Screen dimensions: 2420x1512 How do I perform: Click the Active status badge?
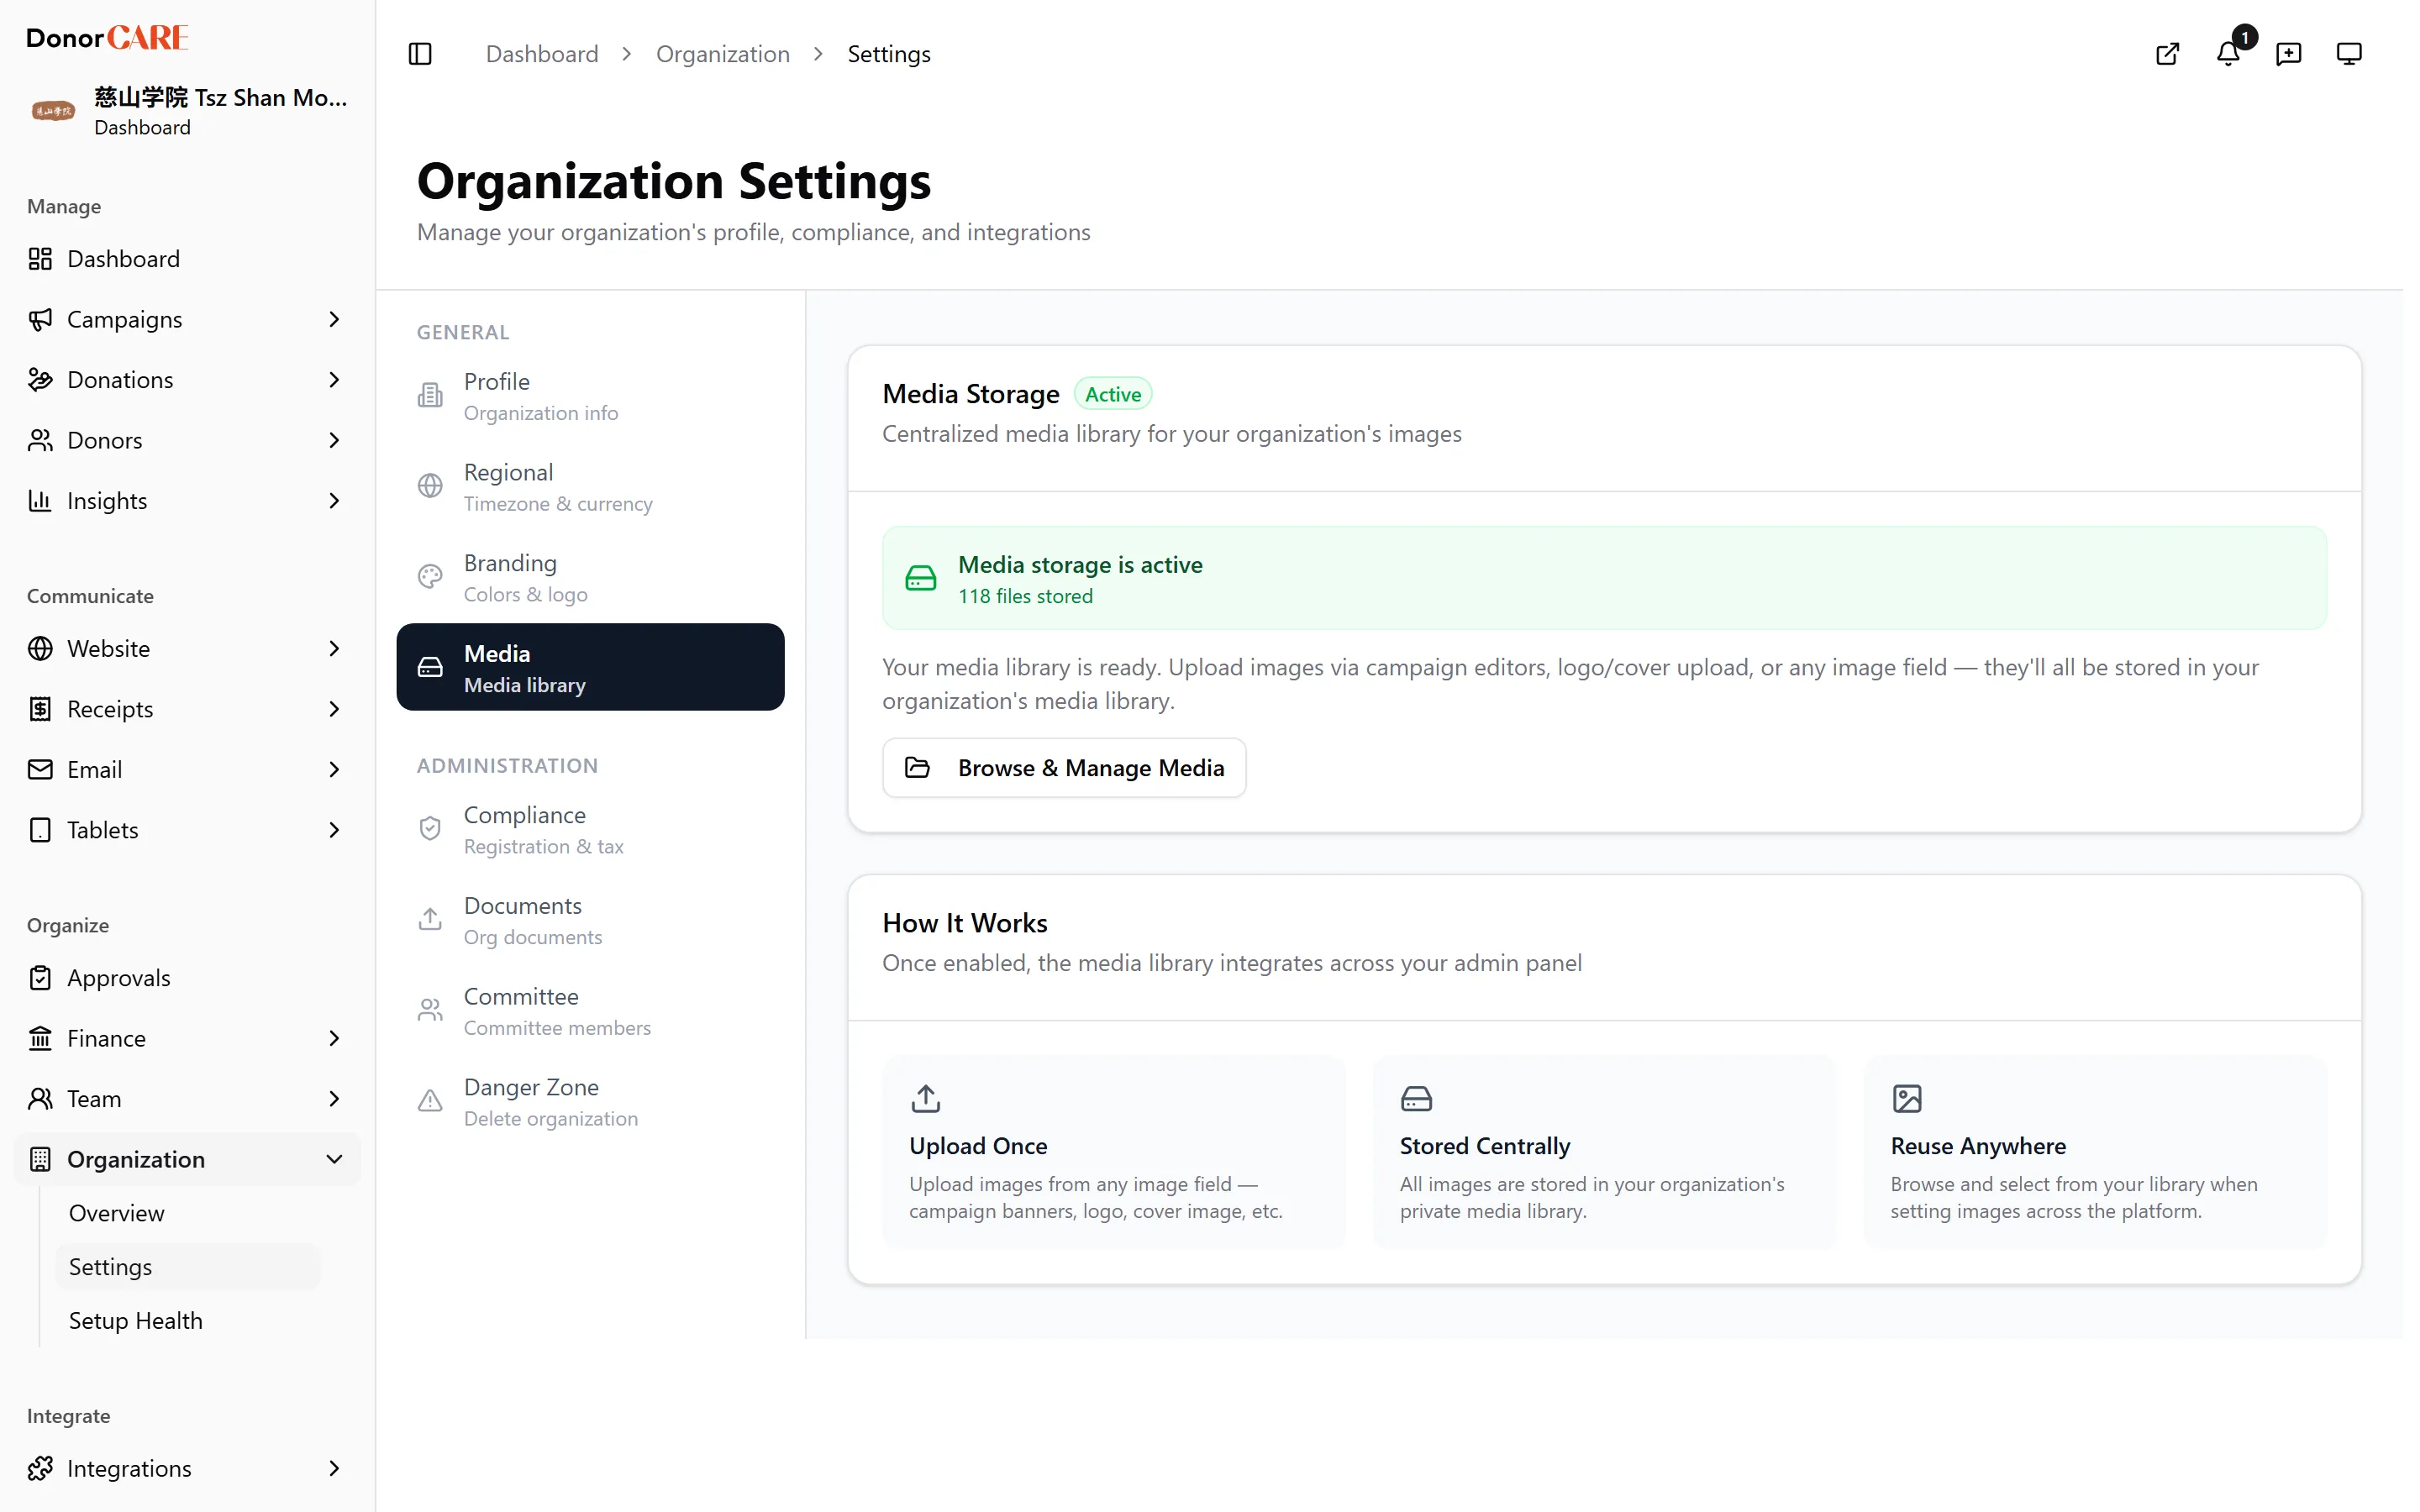coord(1113,394)
